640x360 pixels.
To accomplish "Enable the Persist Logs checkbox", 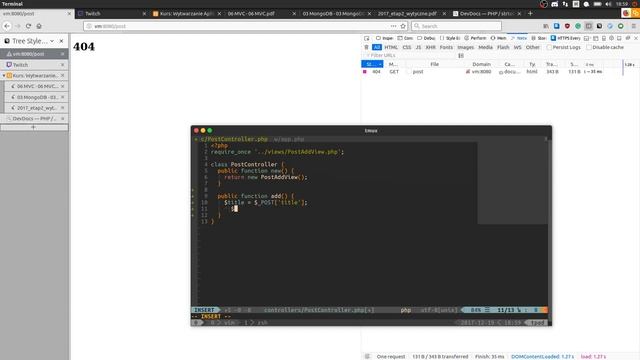I will (549, 47).
